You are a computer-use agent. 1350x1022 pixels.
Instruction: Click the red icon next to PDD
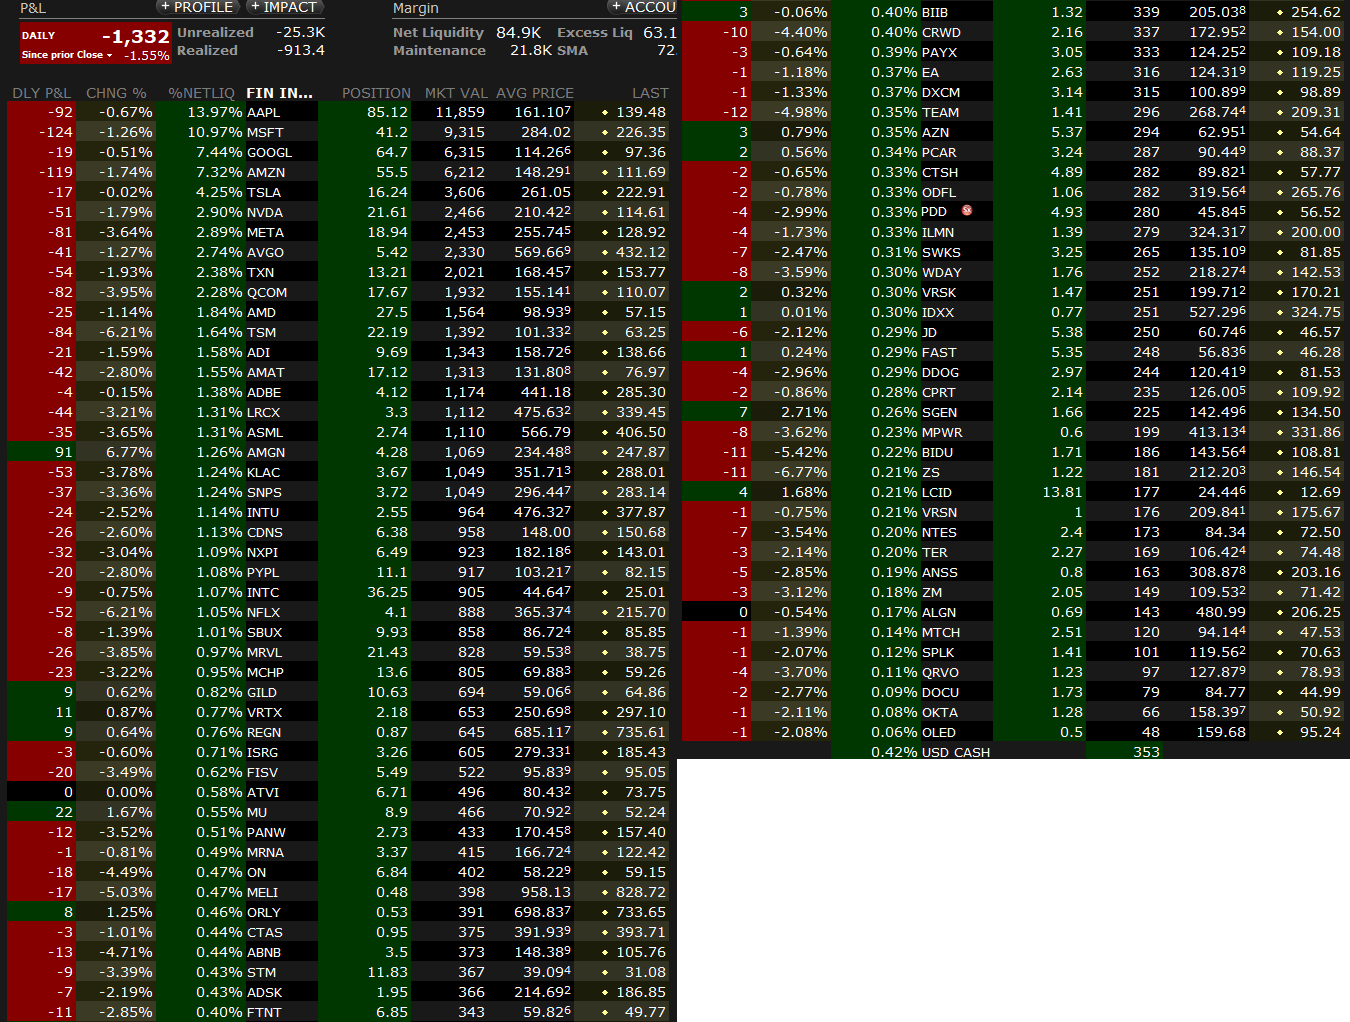click(967, 211)
